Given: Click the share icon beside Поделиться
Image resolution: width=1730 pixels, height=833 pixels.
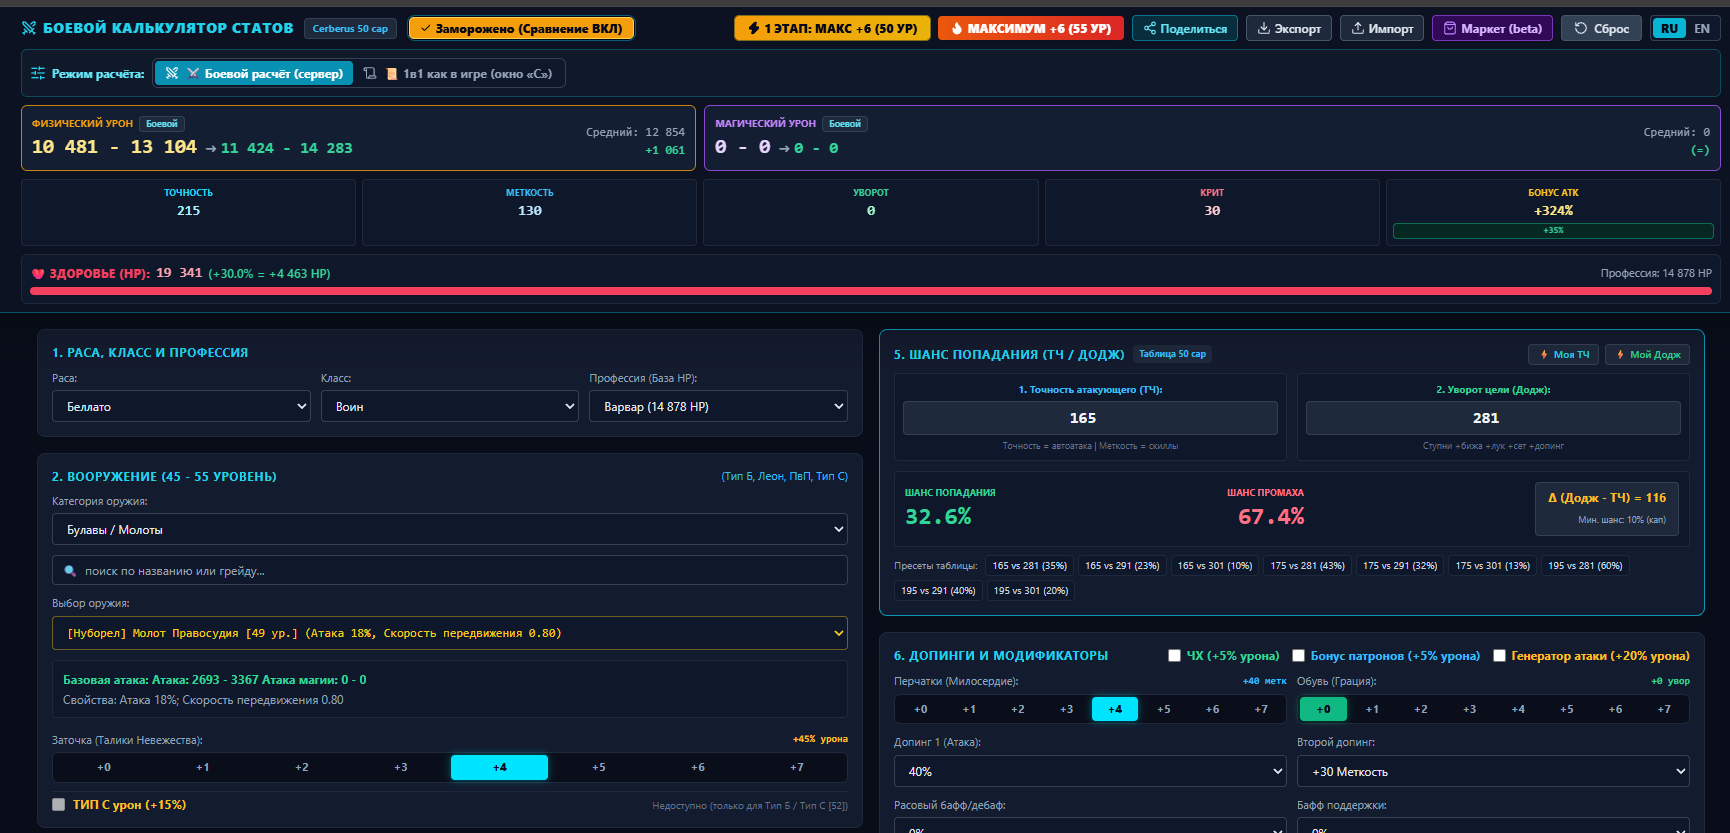Looking at the screenshot, I should [x=1150, y=28].
